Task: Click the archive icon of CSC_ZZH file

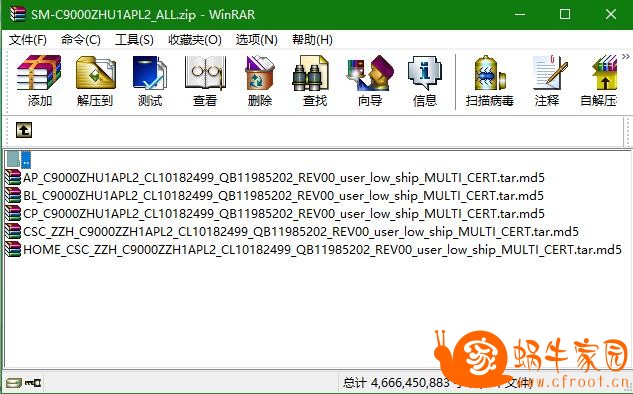Action: (13, 232)
